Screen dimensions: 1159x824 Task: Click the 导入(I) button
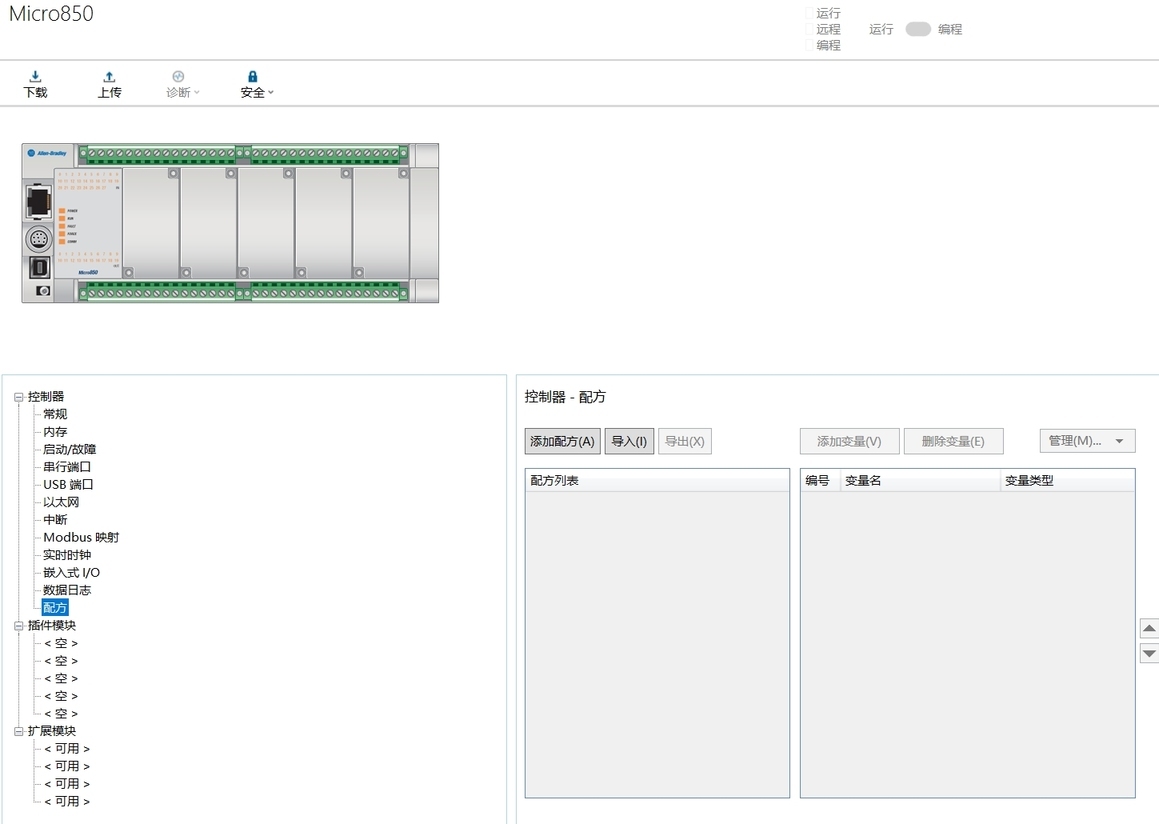click(x=629, y=441)
